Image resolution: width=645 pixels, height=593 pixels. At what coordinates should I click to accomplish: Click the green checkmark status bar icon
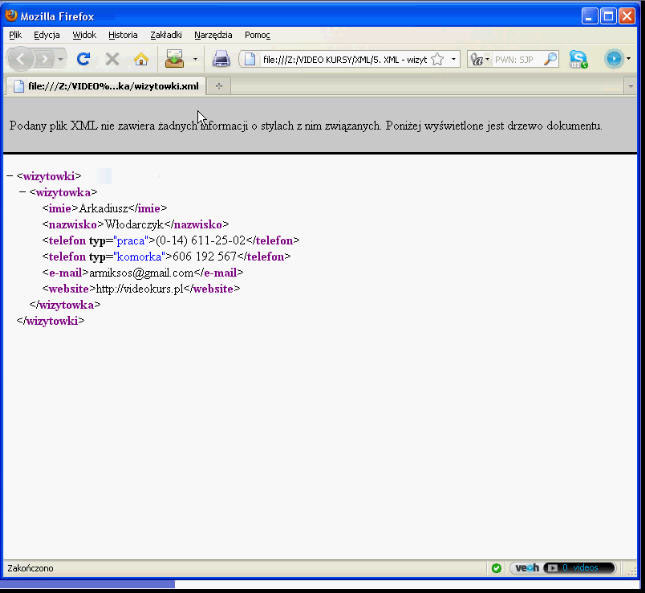(x=497, y=568)
